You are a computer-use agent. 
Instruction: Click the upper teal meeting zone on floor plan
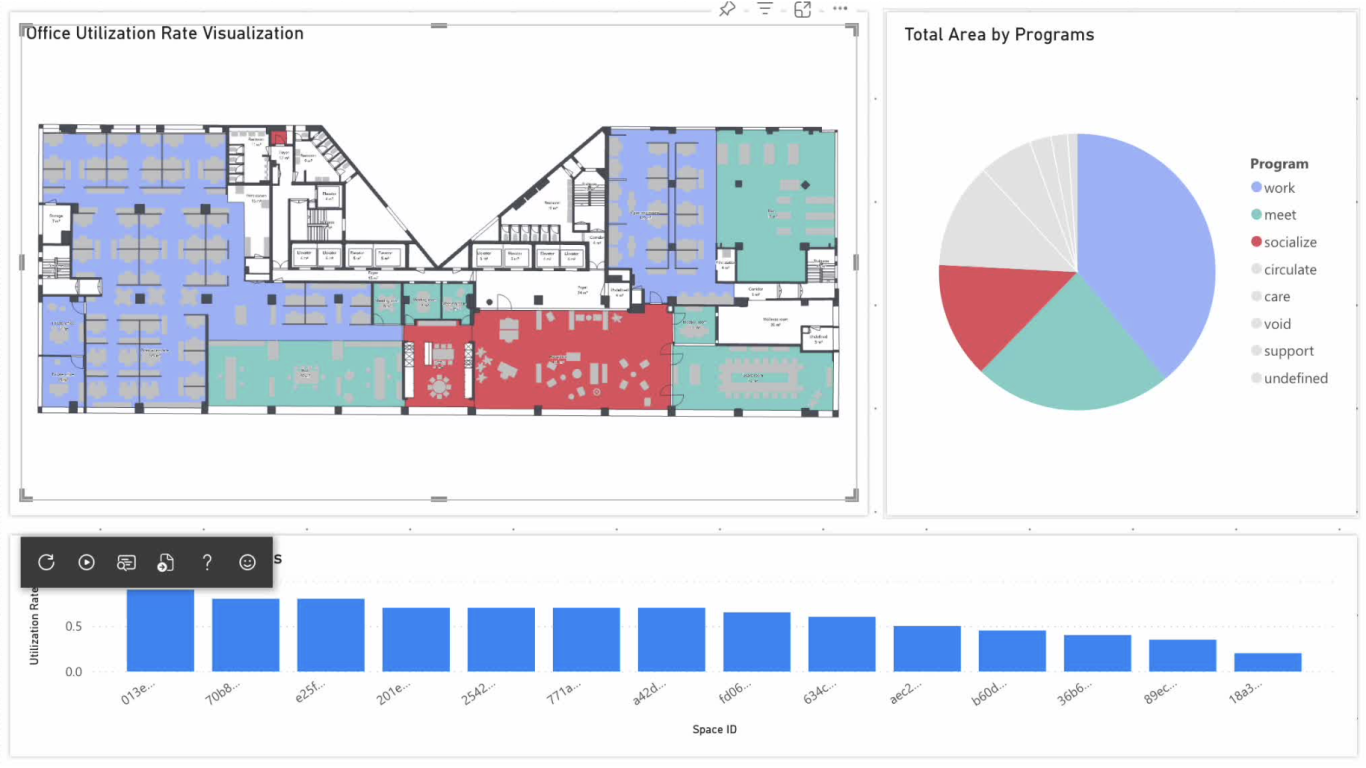(775, 205)
